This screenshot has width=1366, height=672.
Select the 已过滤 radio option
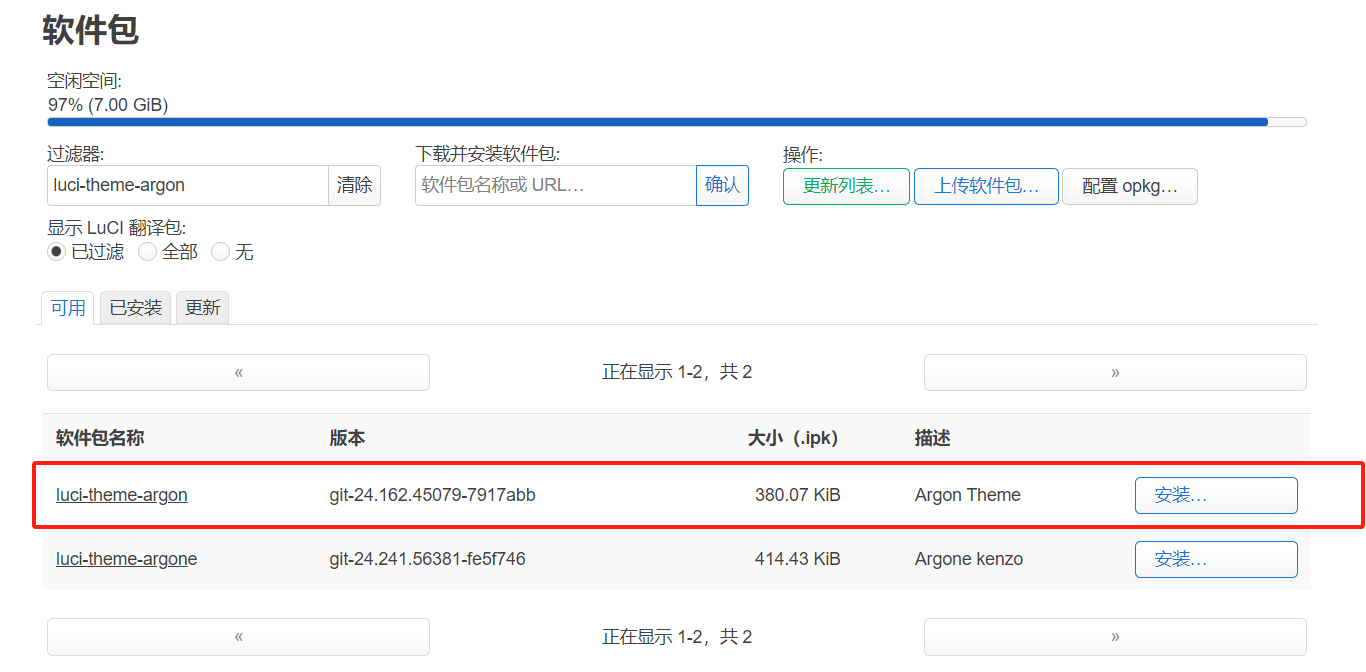pyautogui.click(x=57, y=252)
